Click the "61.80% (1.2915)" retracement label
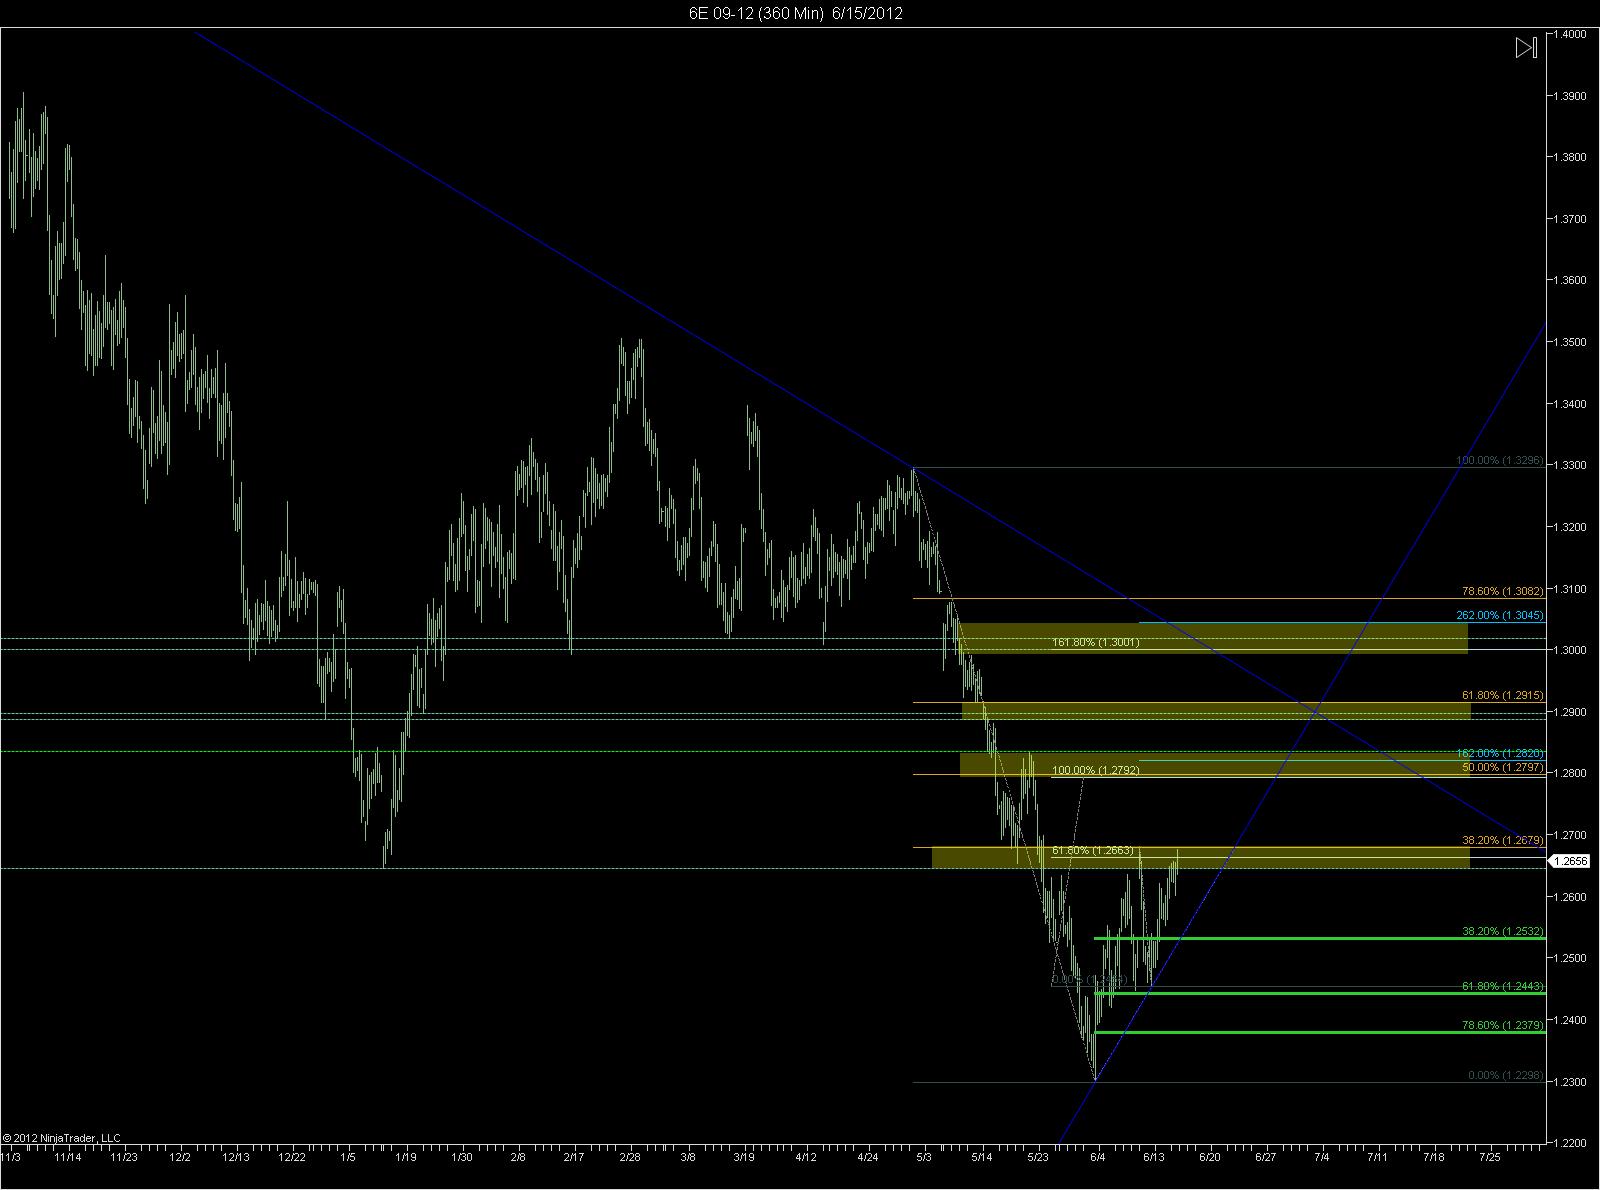 (1503, 695)
